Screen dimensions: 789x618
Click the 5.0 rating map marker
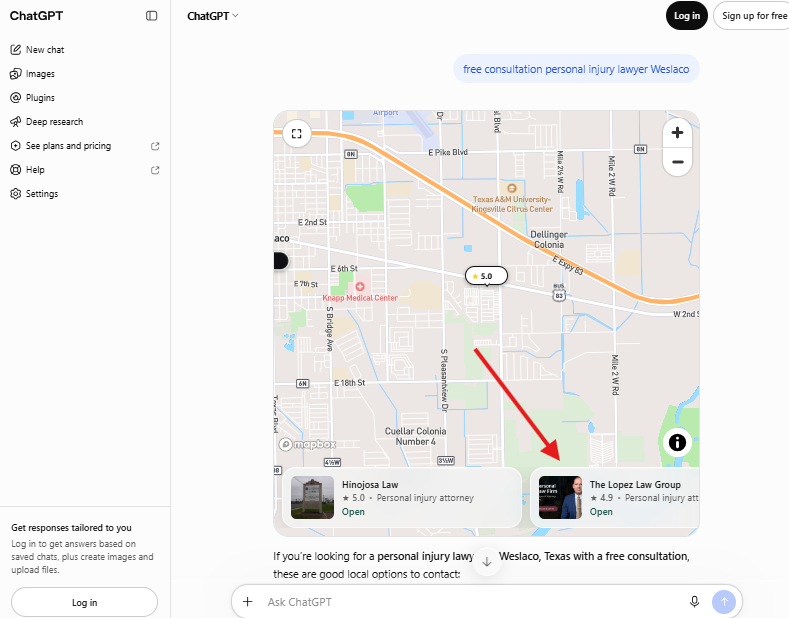(486, 276)
